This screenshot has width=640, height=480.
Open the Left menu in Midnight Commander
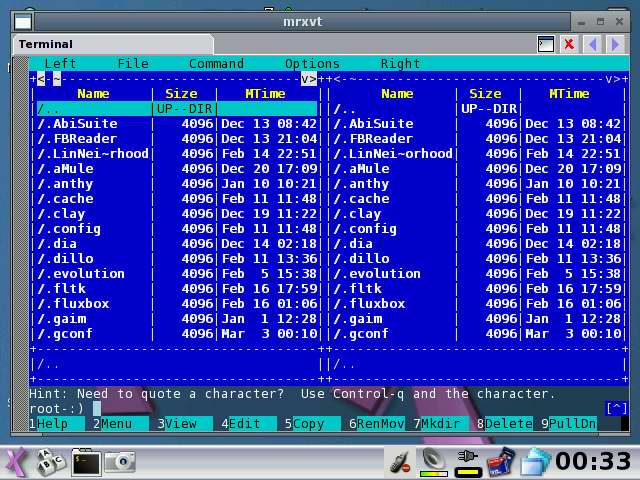tap(60, 63)
